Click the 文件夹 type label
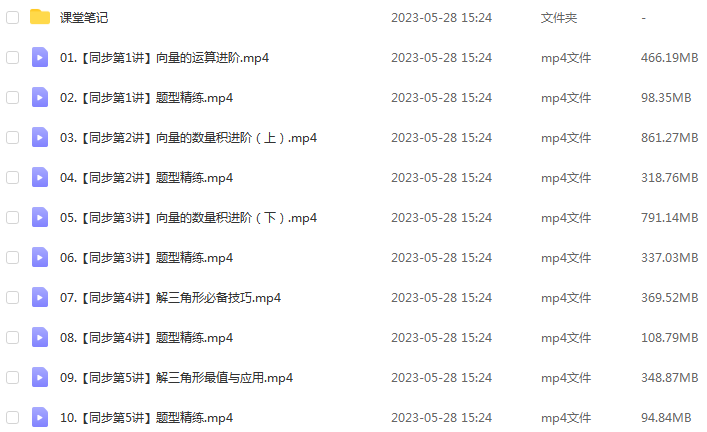The height and width of the screenshot is (432, 707). click(x=559, y=18)
